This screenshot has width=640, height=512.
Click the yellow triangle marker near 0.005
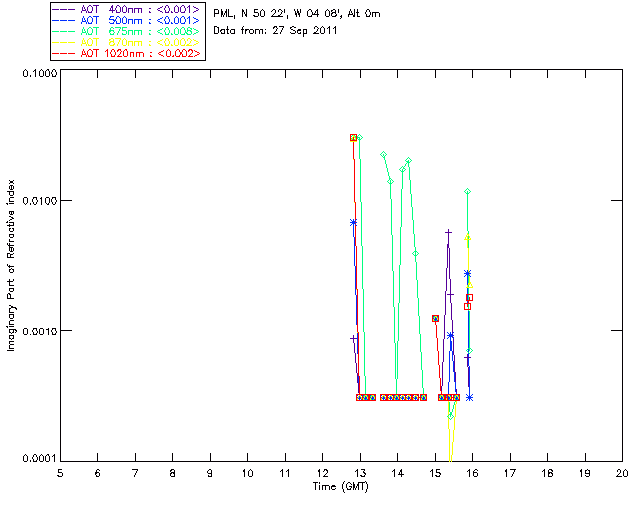coord(467,237)
